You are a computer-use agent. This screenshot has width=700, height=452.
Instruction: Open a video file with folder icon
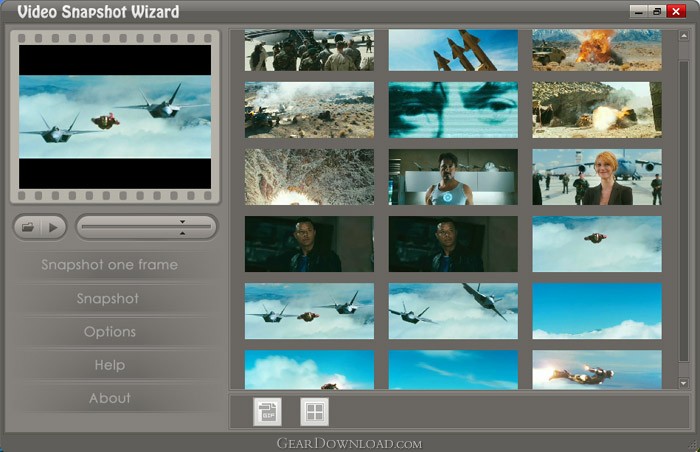click(28, 227)
